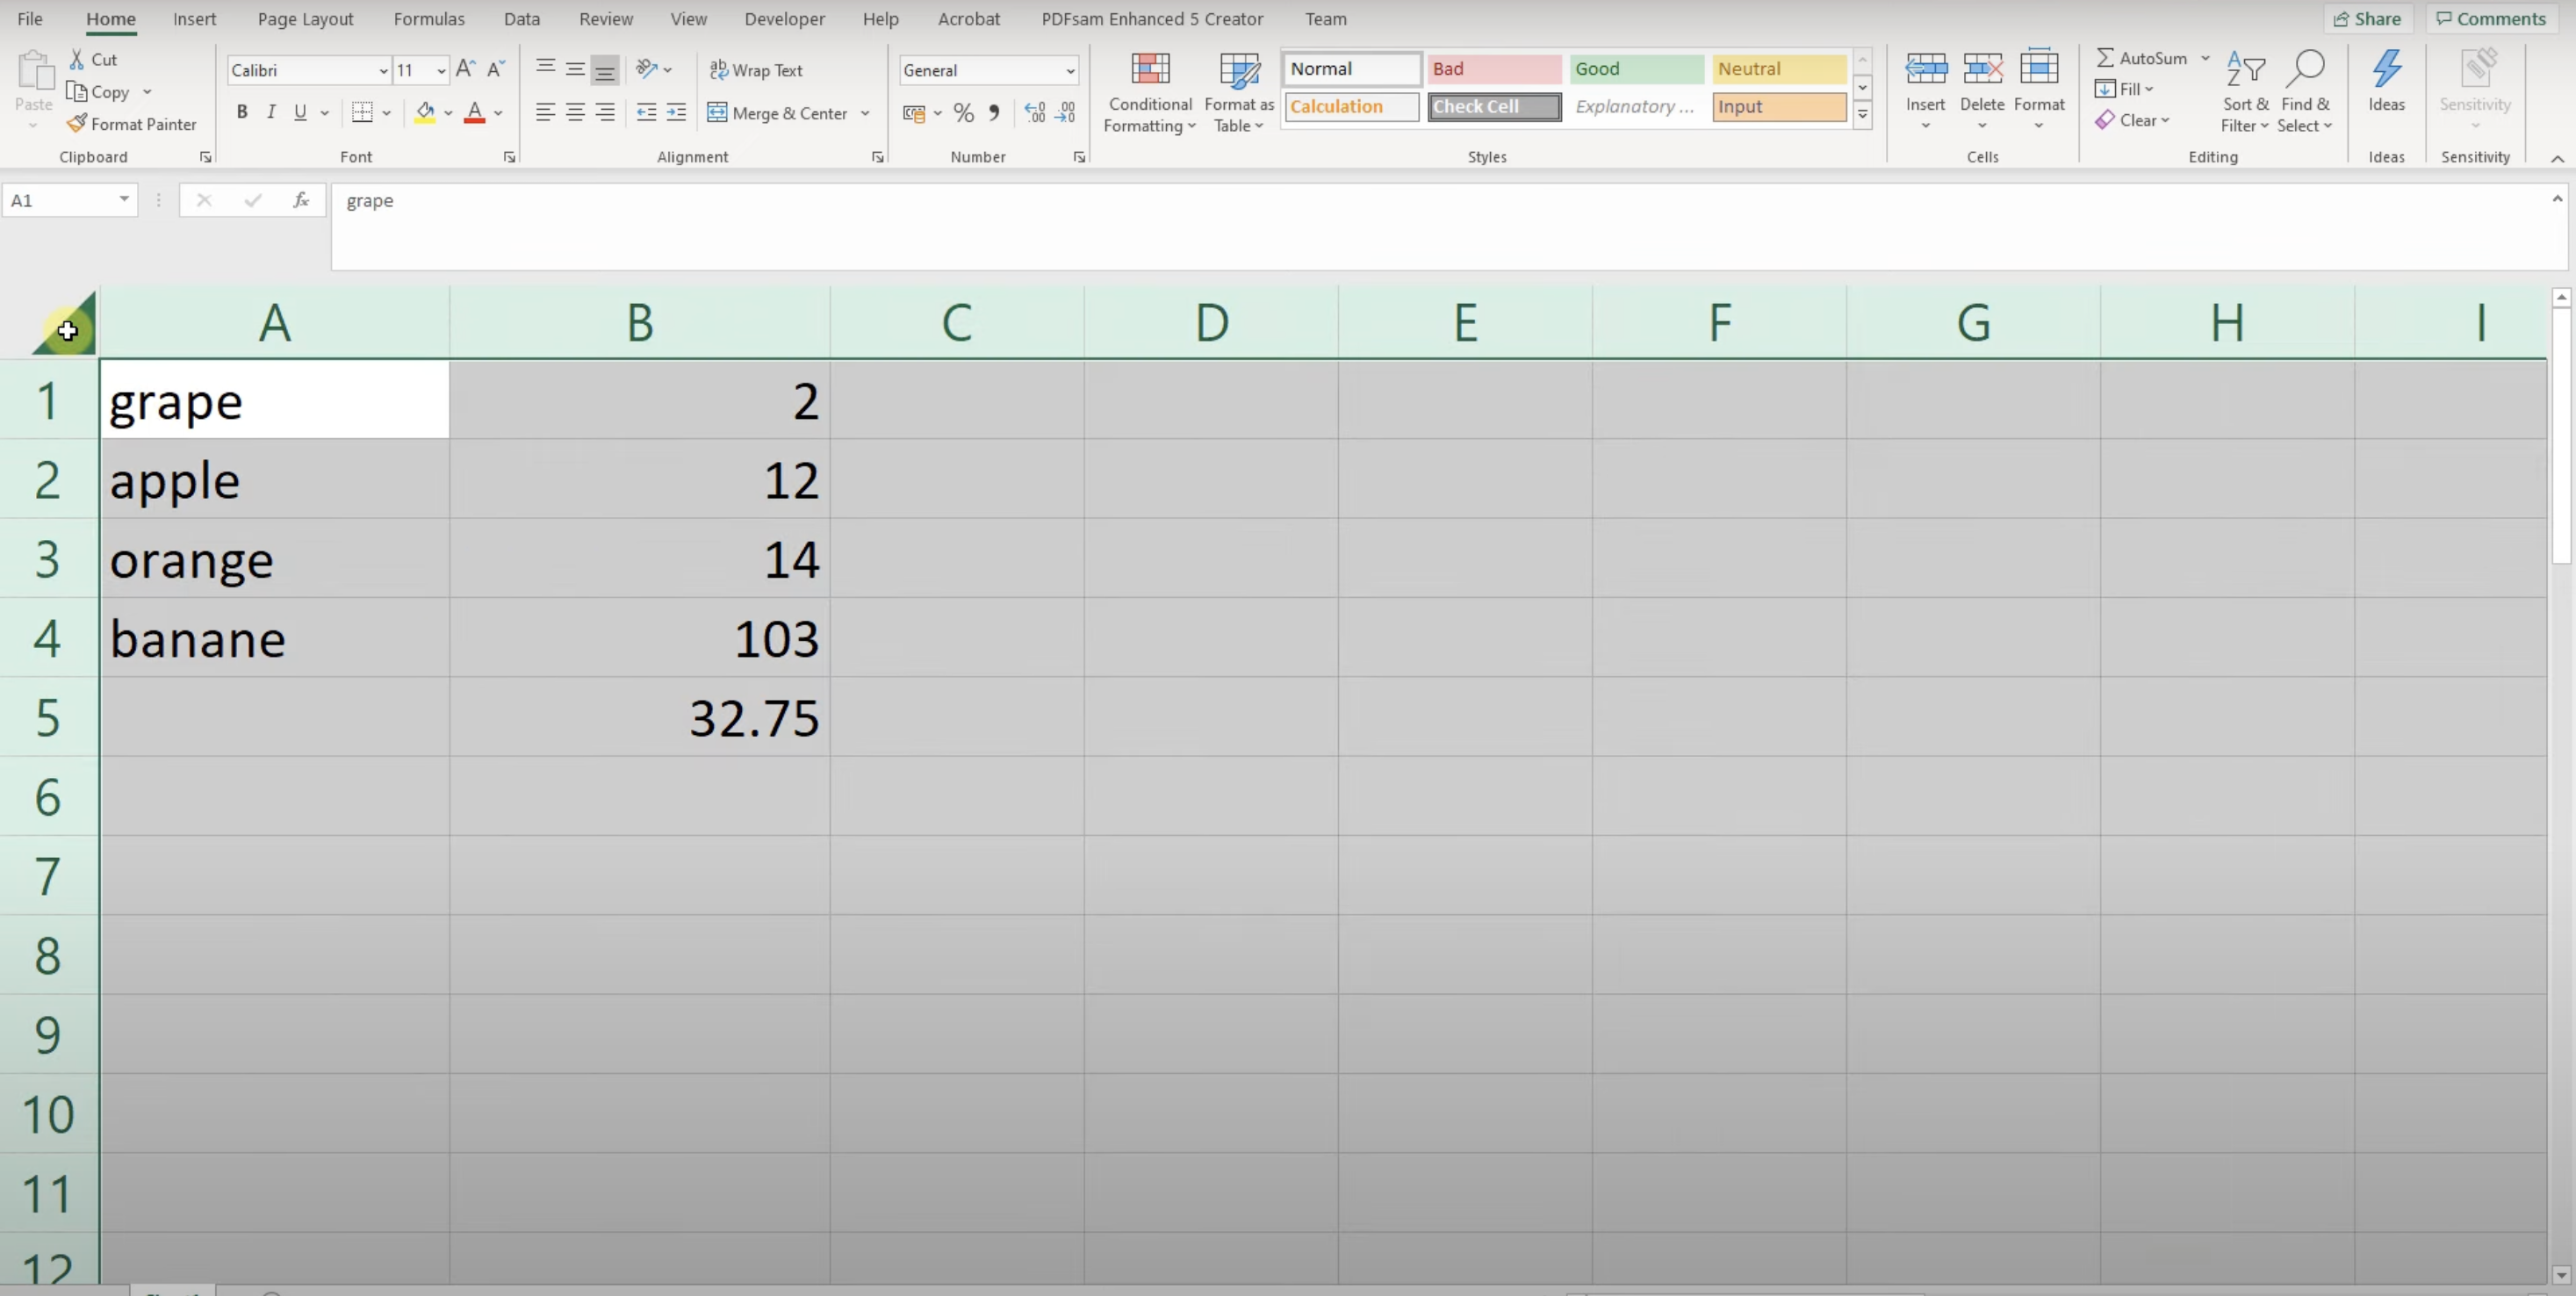Viewport: 2576px width, 1296px height.
Task: Click the Cut scissors icon
Action: click(x=77, y=60)
